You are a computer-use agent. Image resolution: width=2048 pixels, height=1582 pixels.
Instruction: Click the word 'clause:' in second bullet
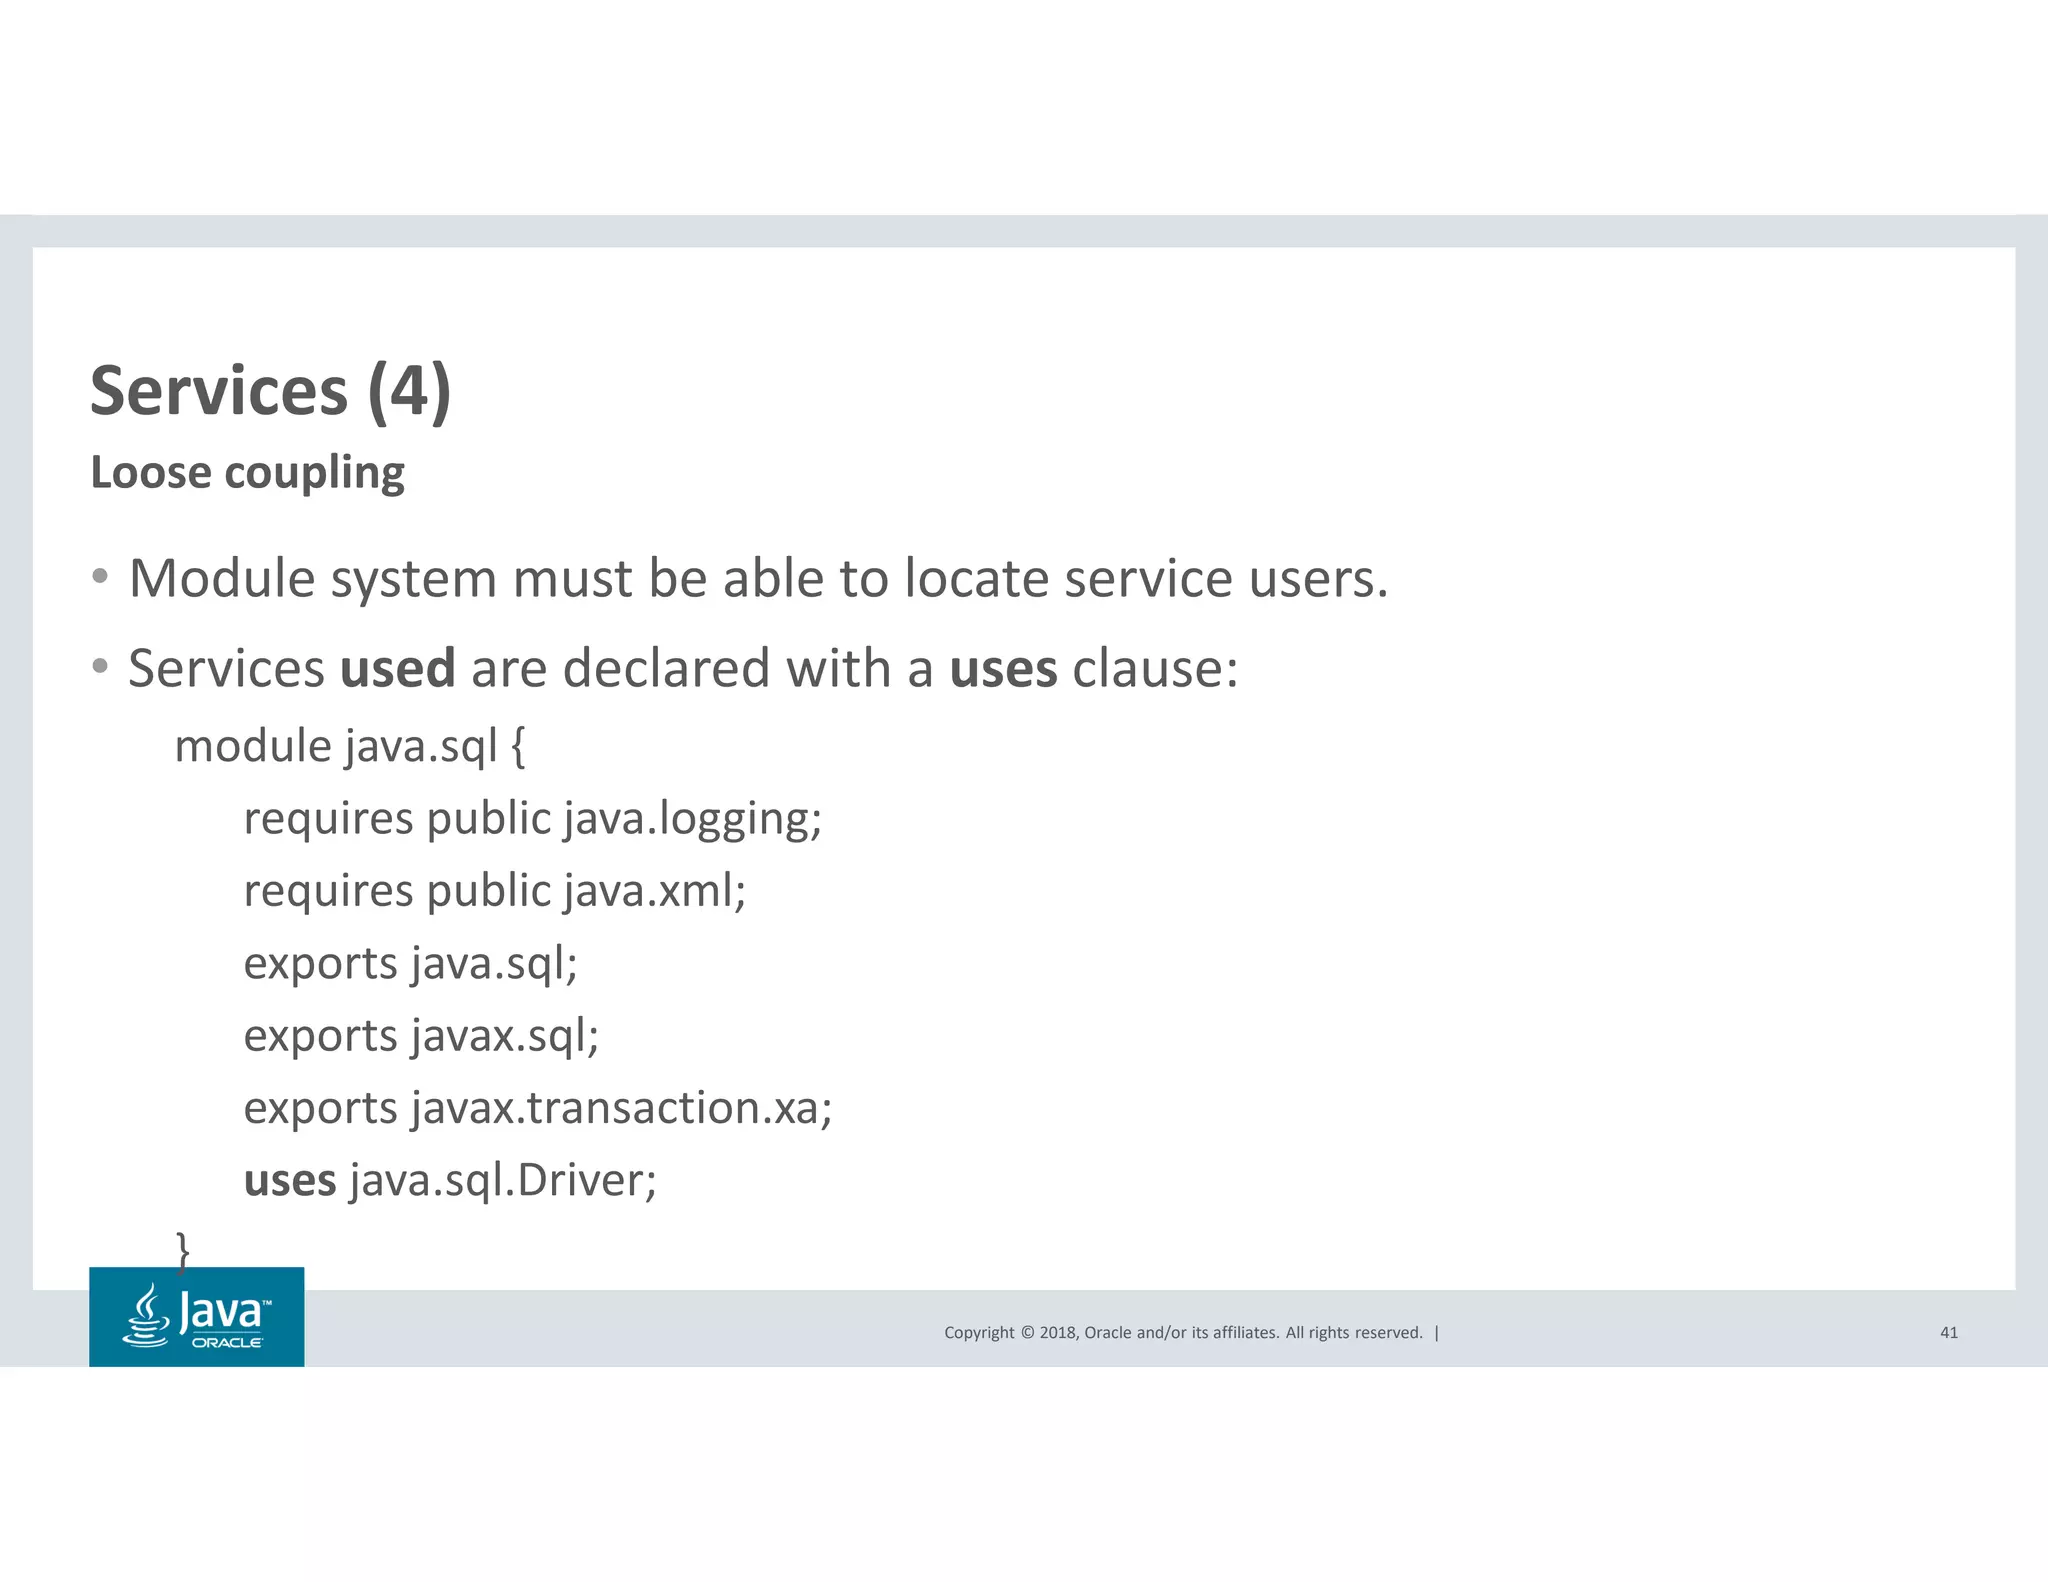tap(1155, 668)
